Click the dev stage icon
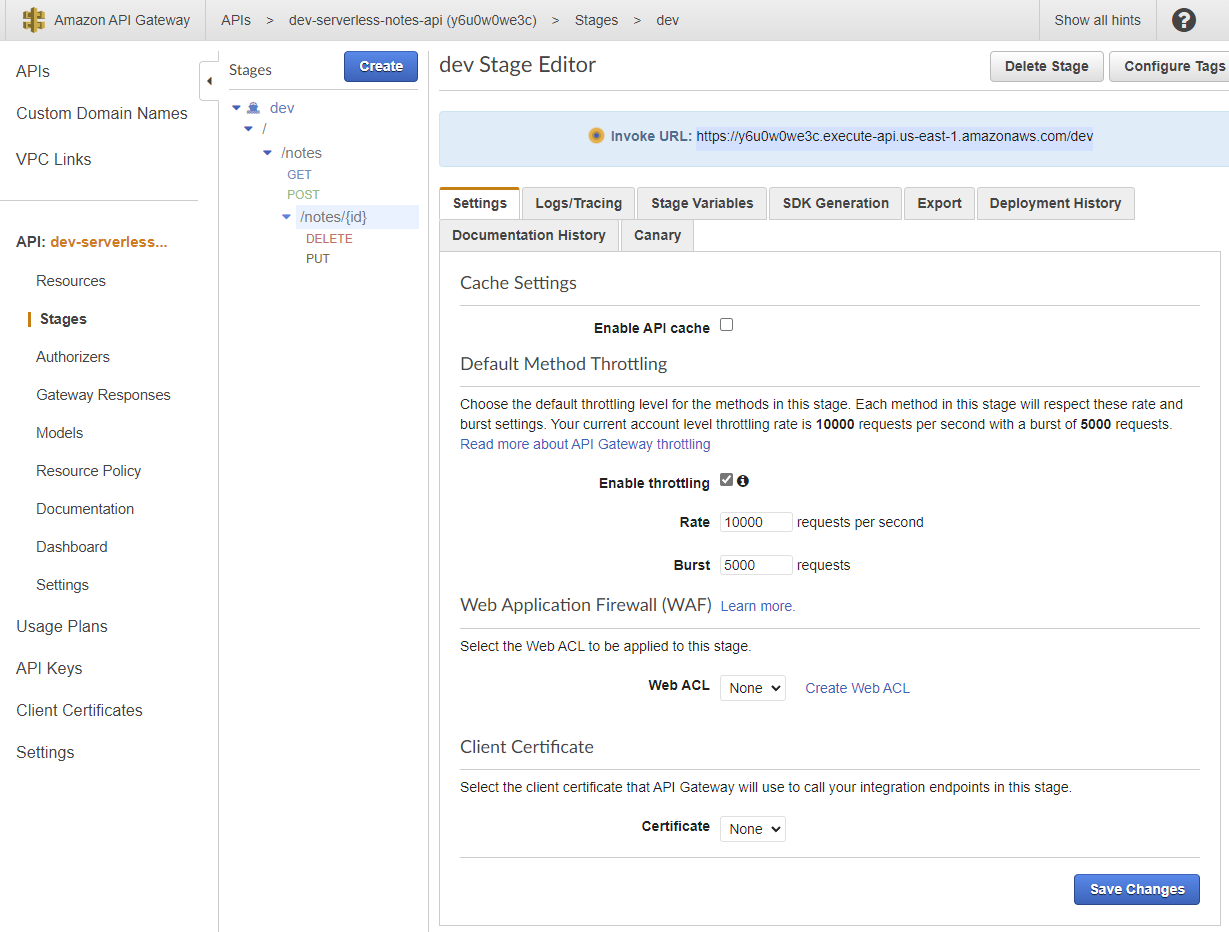The width and height of the screenshot is (1229, 932). pos(254,108)
